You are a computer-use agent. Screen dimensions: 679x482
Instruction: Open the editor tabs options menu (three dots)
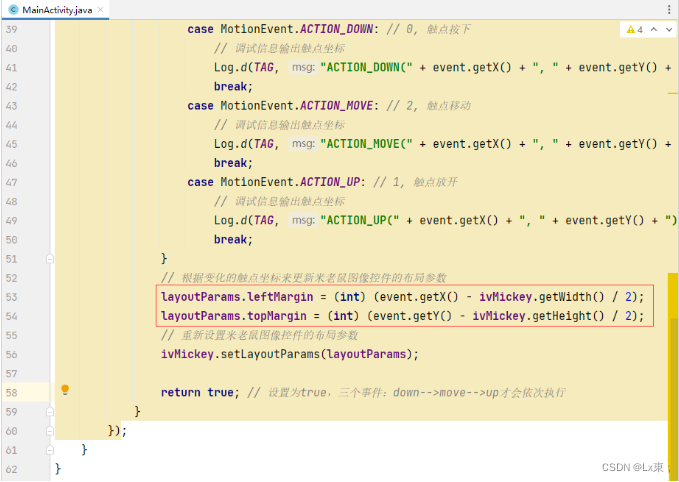pos(669,10)
